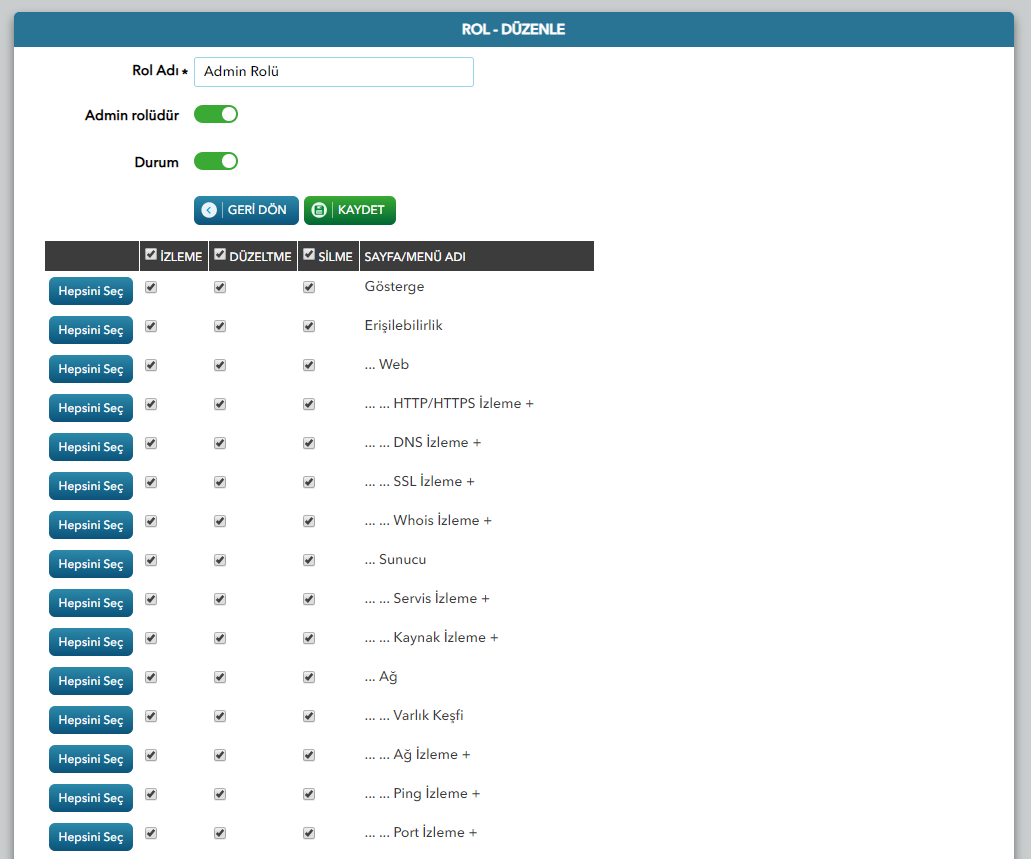Image resolution: width=1031 pixels, height=859 pixels.
Task: Uncheck Silme checkbox for Gösterge
Action: point(309,287)
